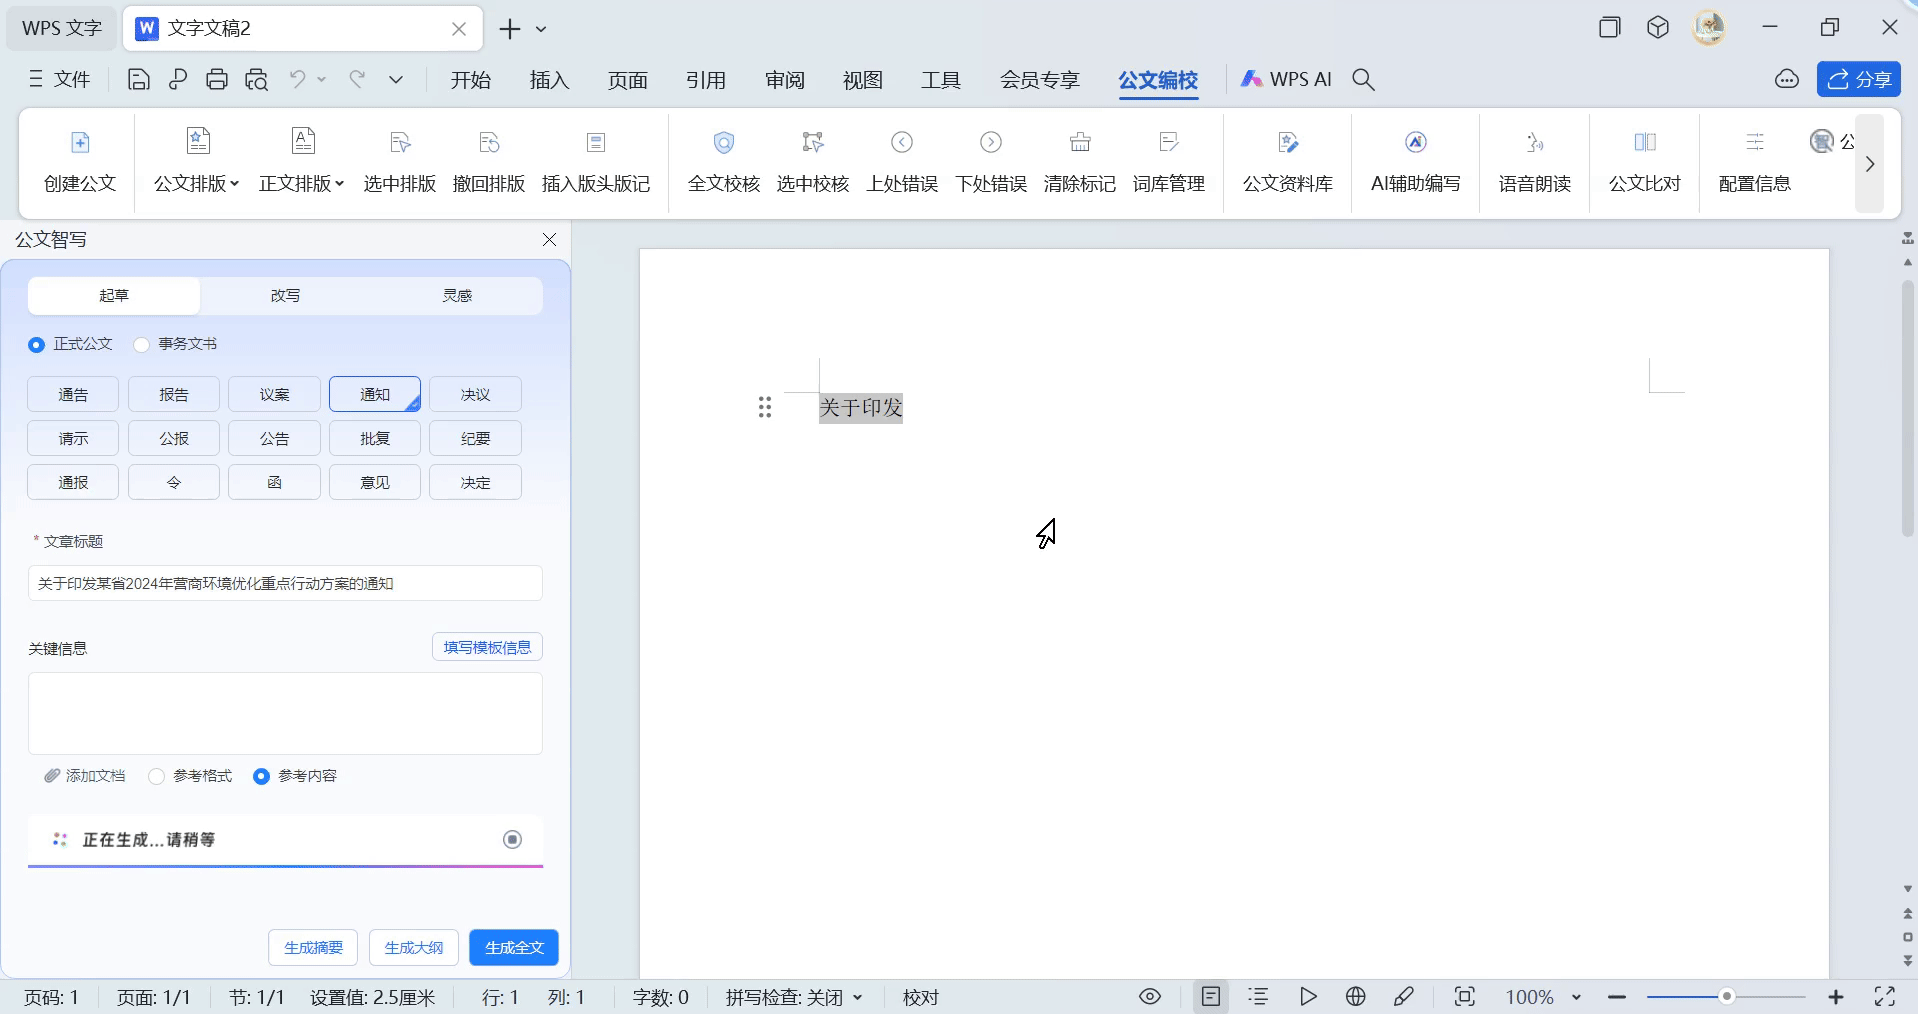The height and width of the screenshot is (1014, 1918).
Task: Open print preview icon
Action: pos(257,80)
